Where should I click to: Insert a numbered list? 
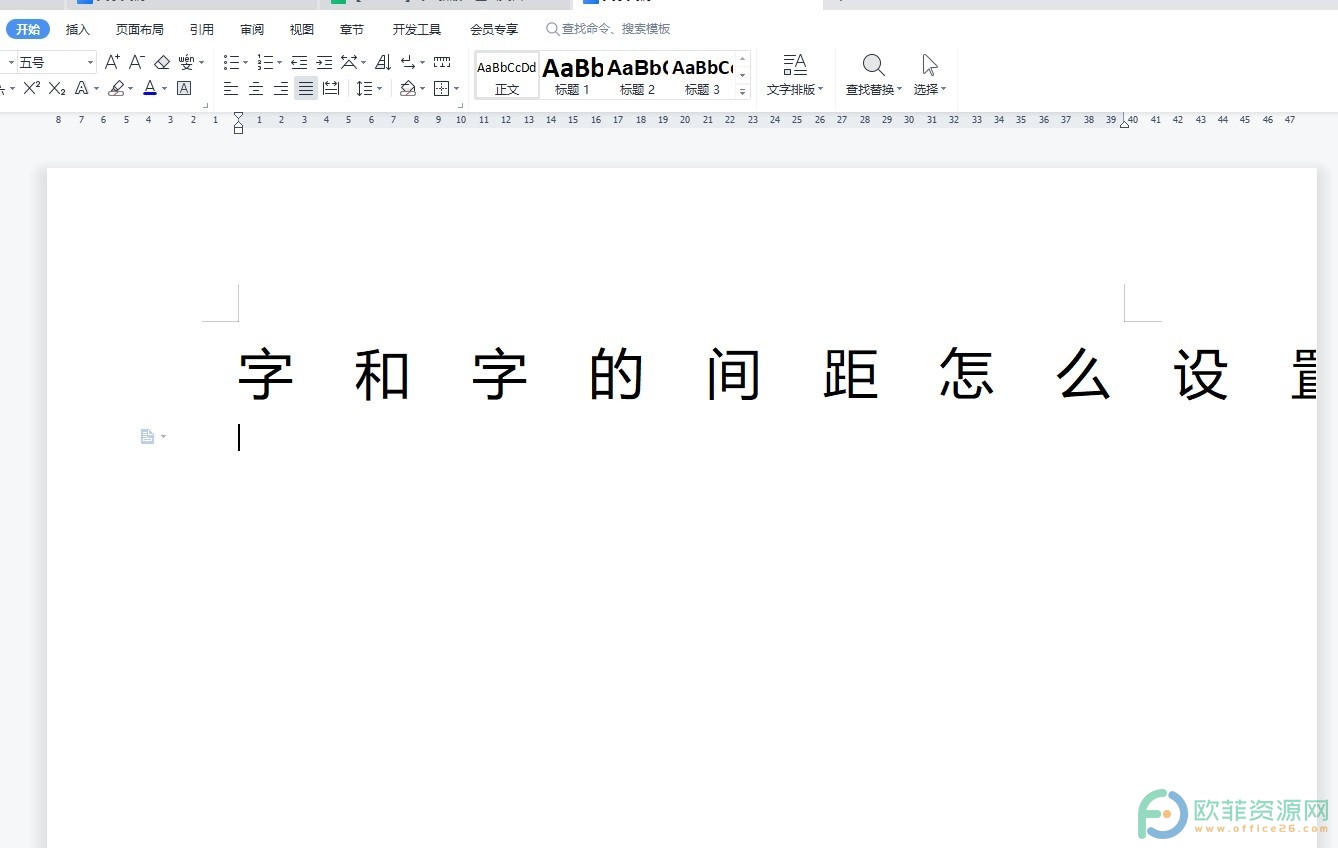pos(265,62)
